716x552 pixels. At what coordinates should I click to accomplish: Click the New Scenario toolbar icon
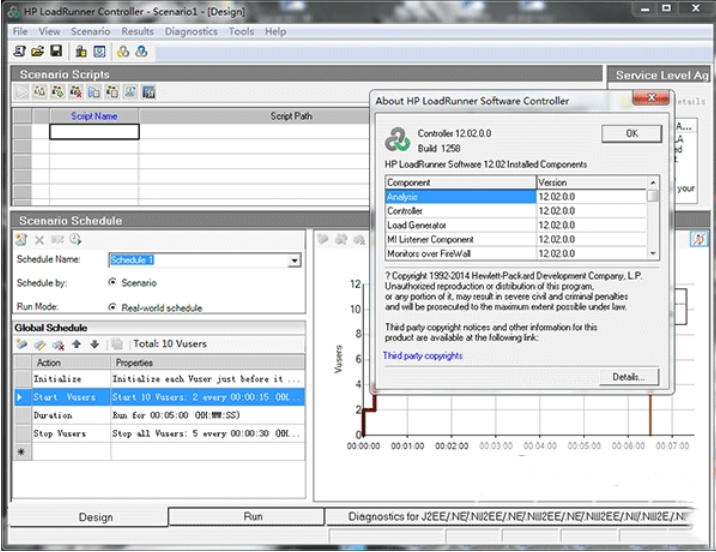point(20,51)
